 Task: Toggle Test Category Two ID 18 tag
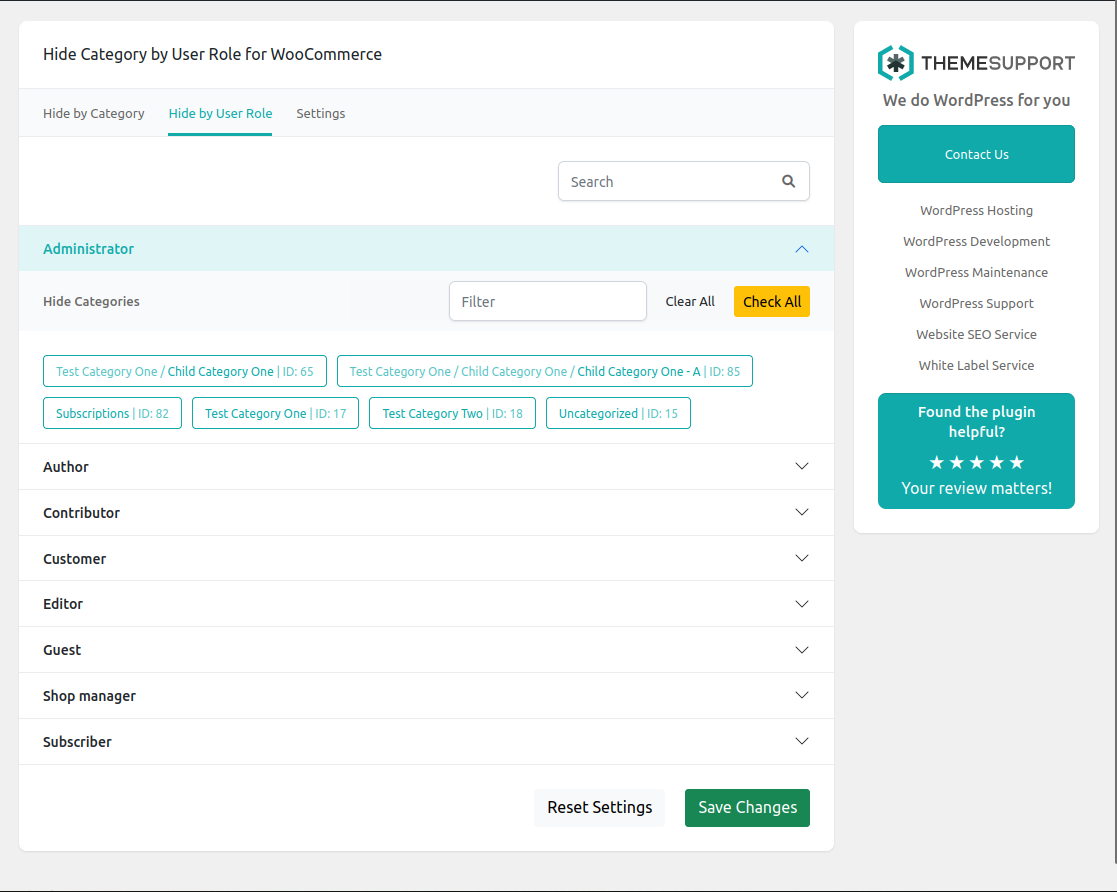tap(452, 413)
